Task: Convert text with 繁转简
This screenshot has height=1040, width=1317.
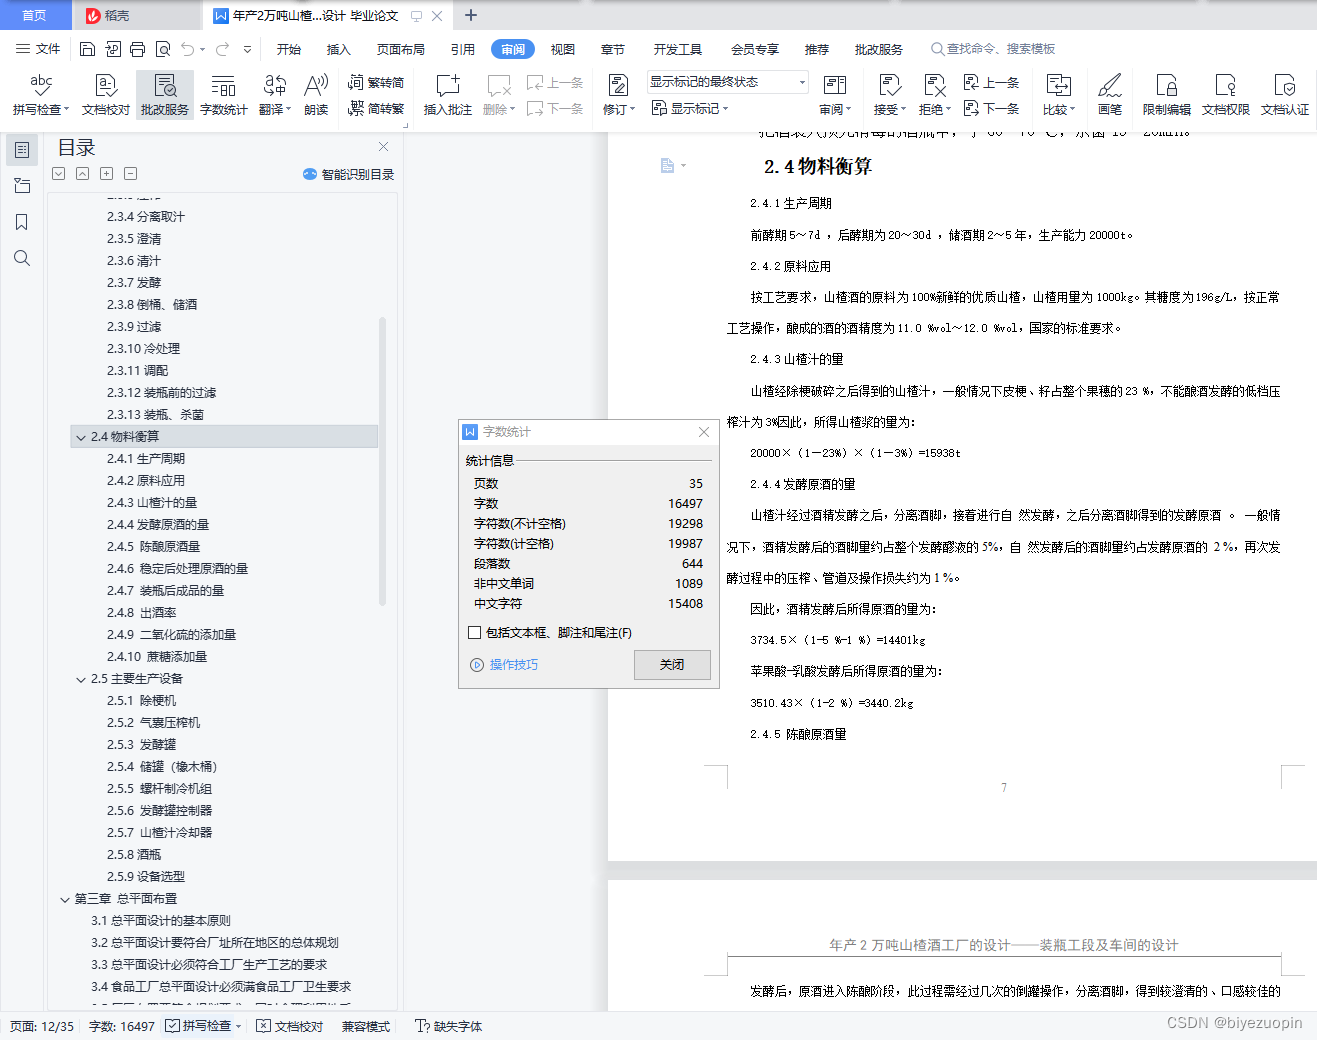Action: (376, 83)
